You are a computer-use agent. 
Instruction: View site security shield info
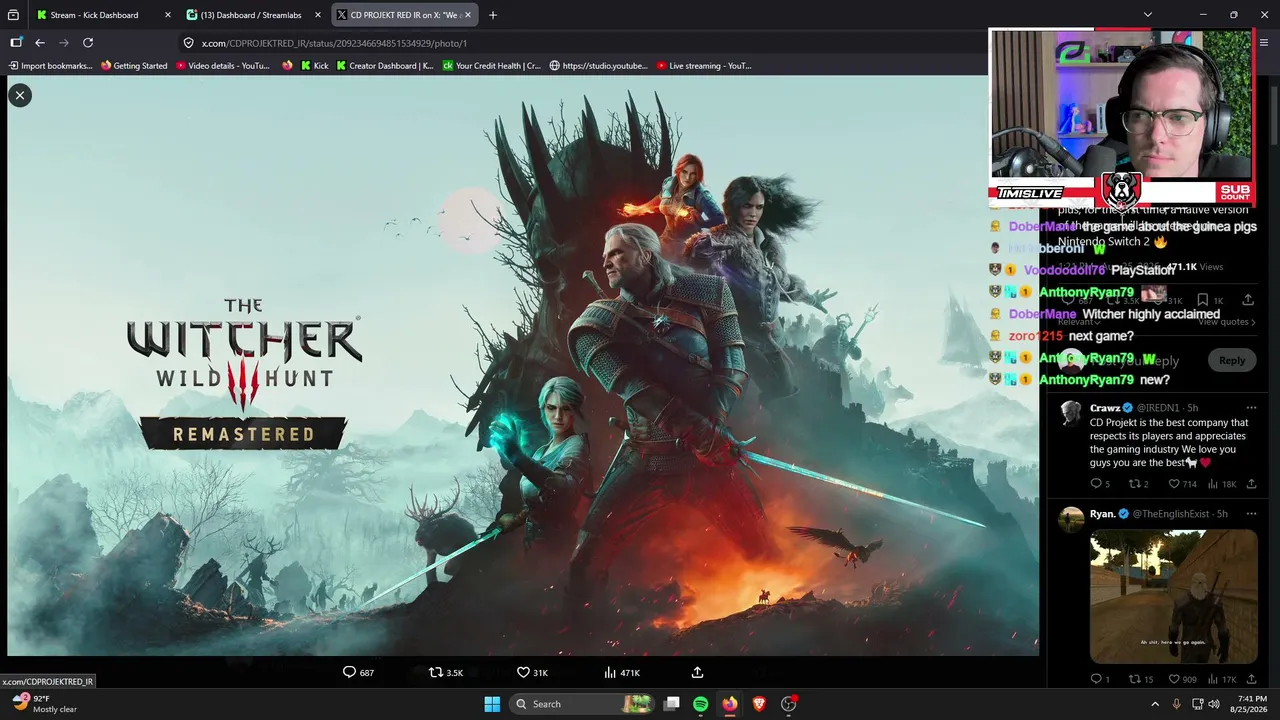188,43
